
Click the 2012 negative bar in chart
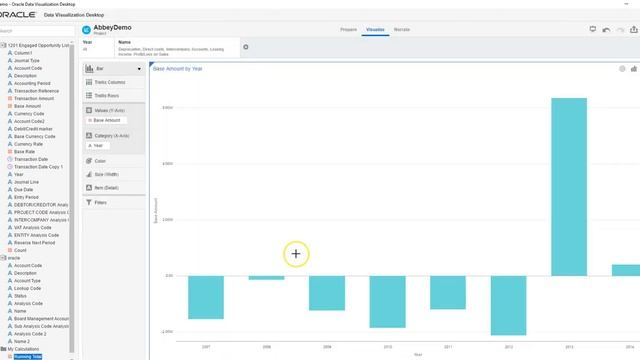click(x=509, y=305)
